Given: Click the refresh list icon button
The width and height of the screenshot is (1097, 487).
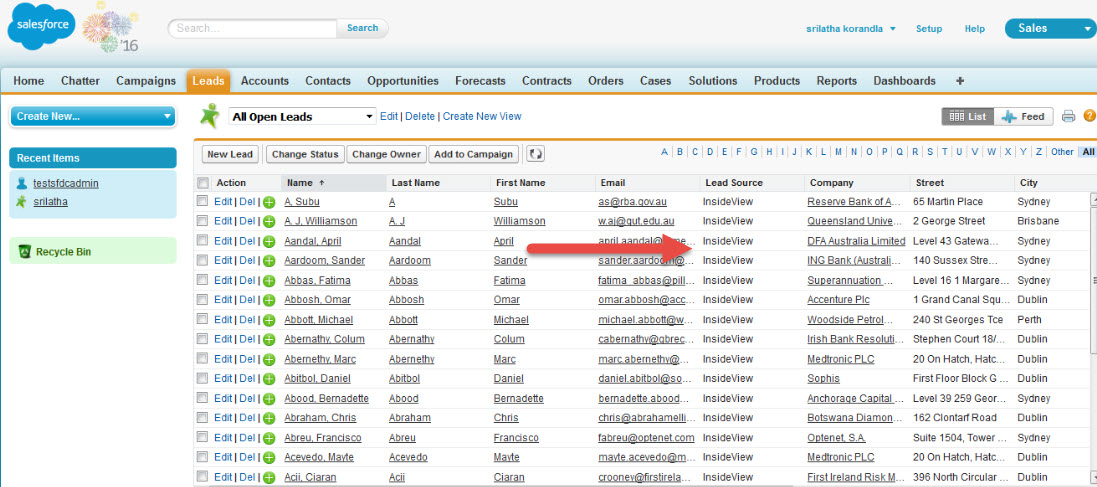Looking at the screenshot, I should [535, 154].
